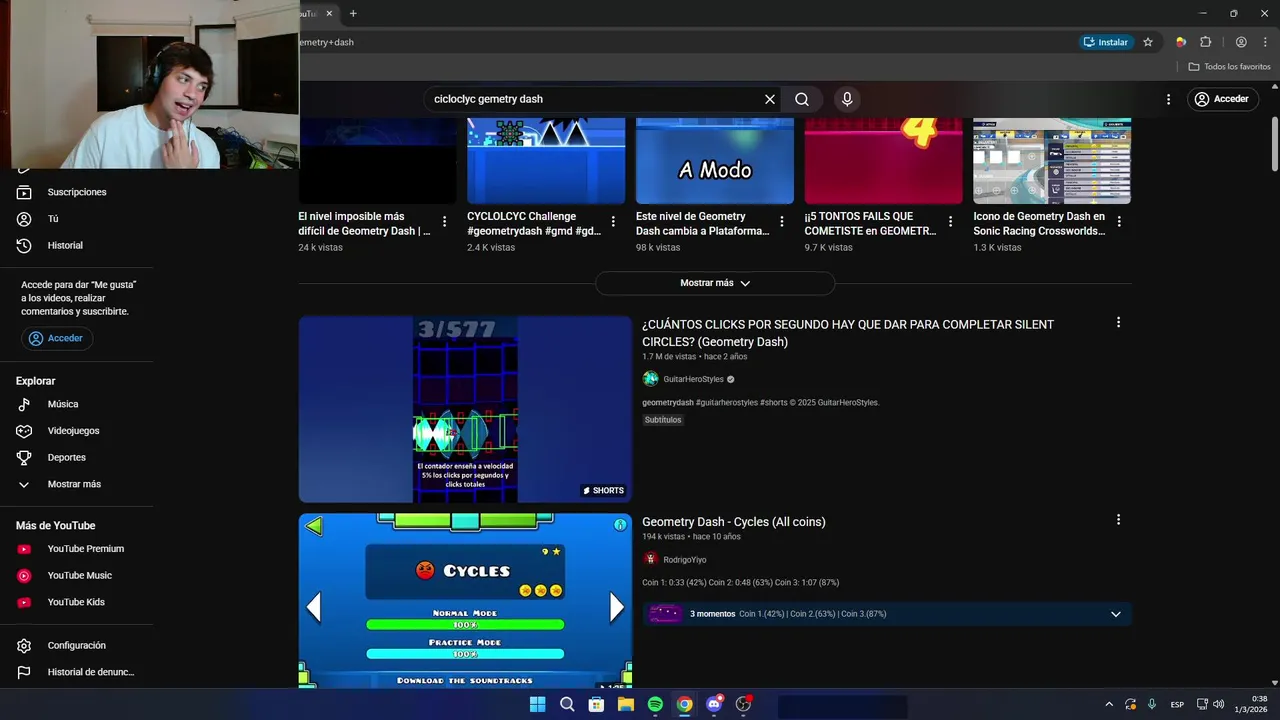Open Suscripciones in the sidebar
1280x720 pixels.
(x=77, y=192)
